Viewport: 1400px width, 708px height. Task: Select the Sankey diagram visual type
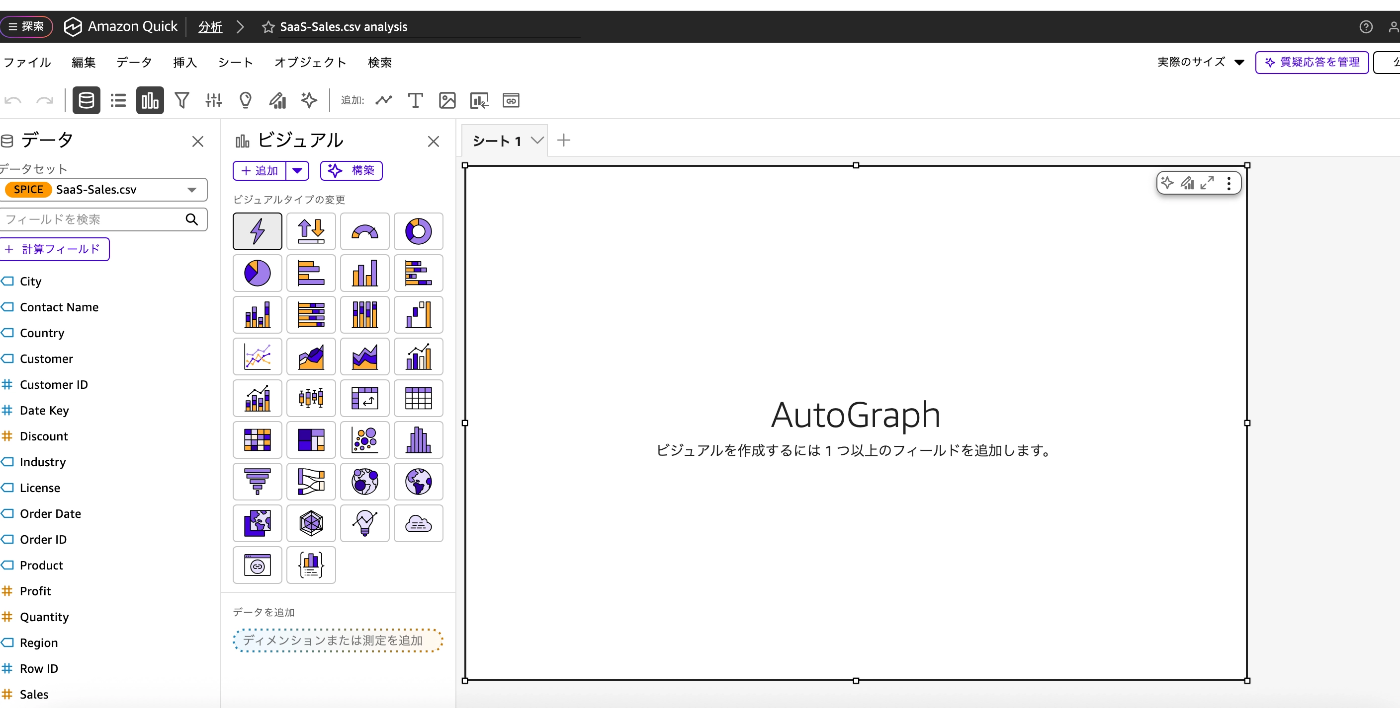click(311, 482)
